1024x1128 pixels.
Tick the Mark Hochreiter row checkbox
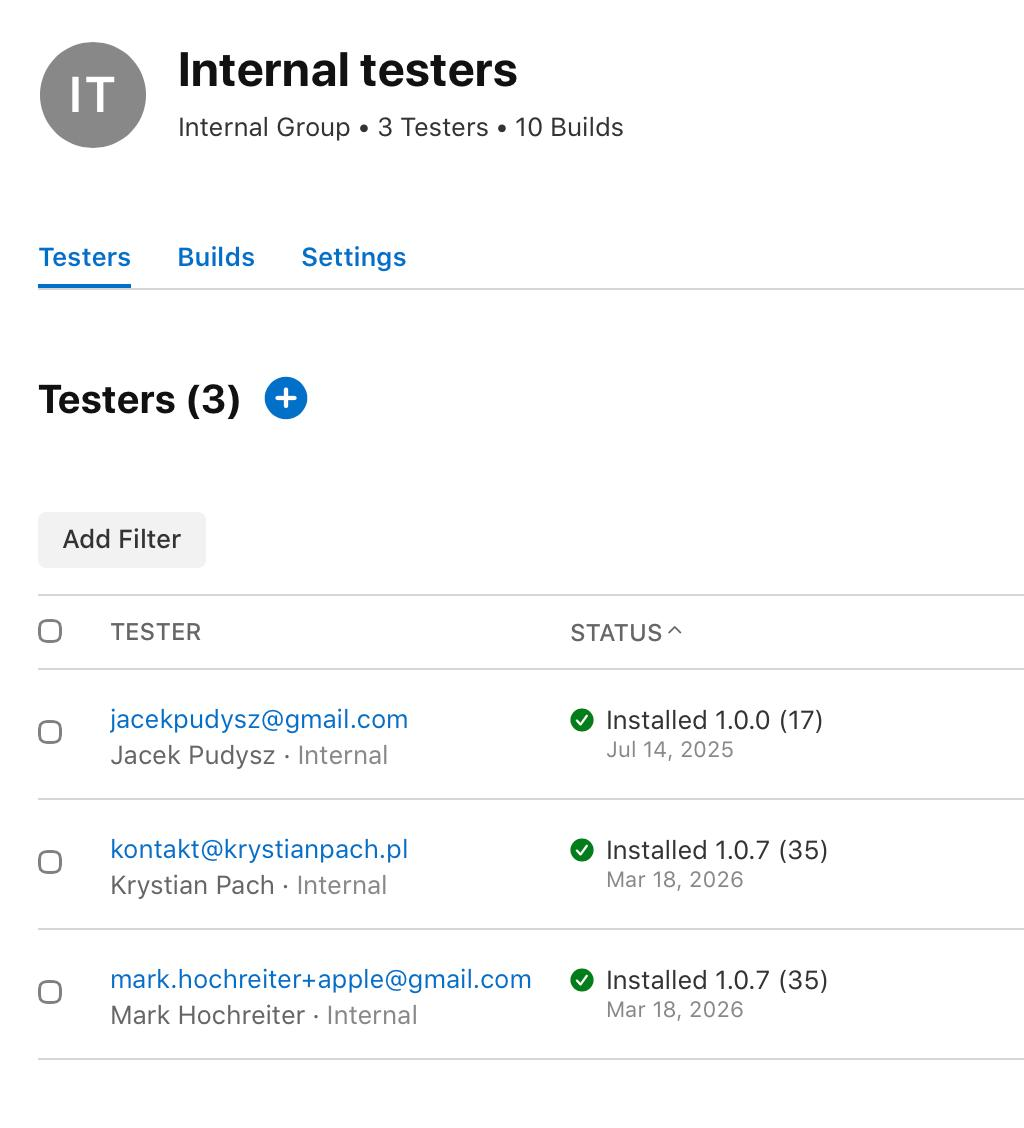(50, 992)
